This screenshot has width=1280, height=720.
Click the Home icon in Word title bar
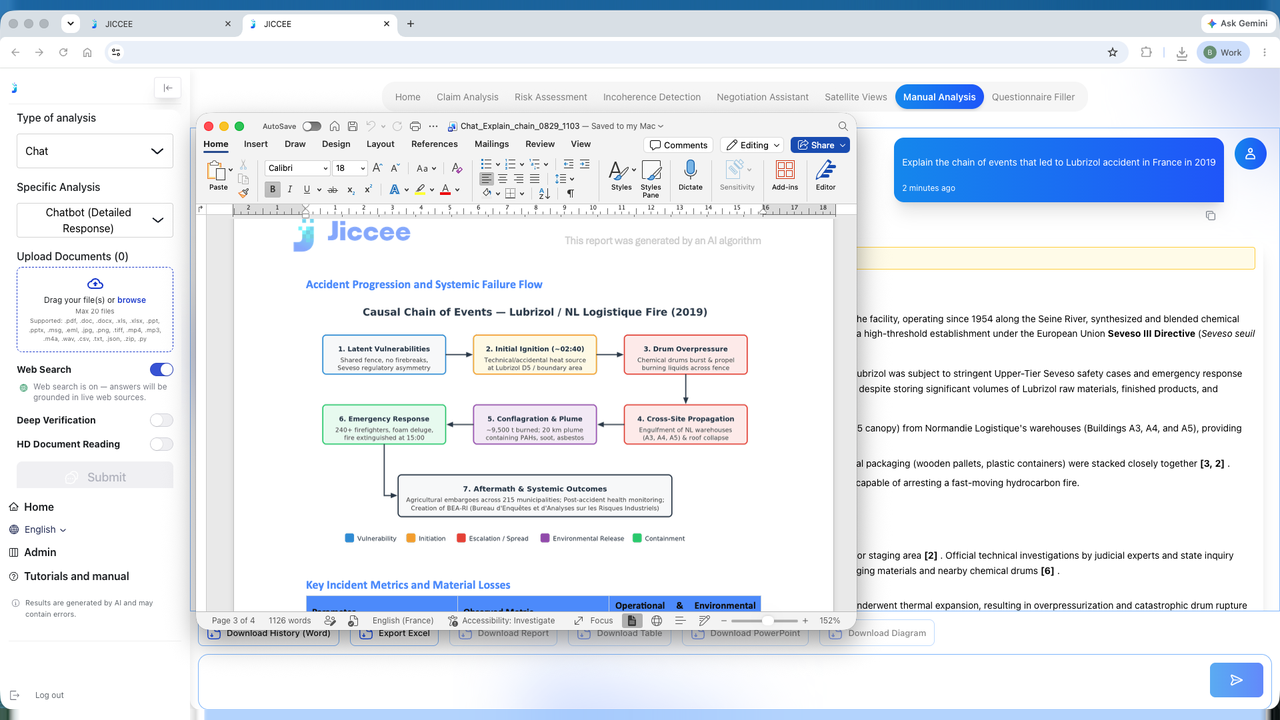(335, 126)
